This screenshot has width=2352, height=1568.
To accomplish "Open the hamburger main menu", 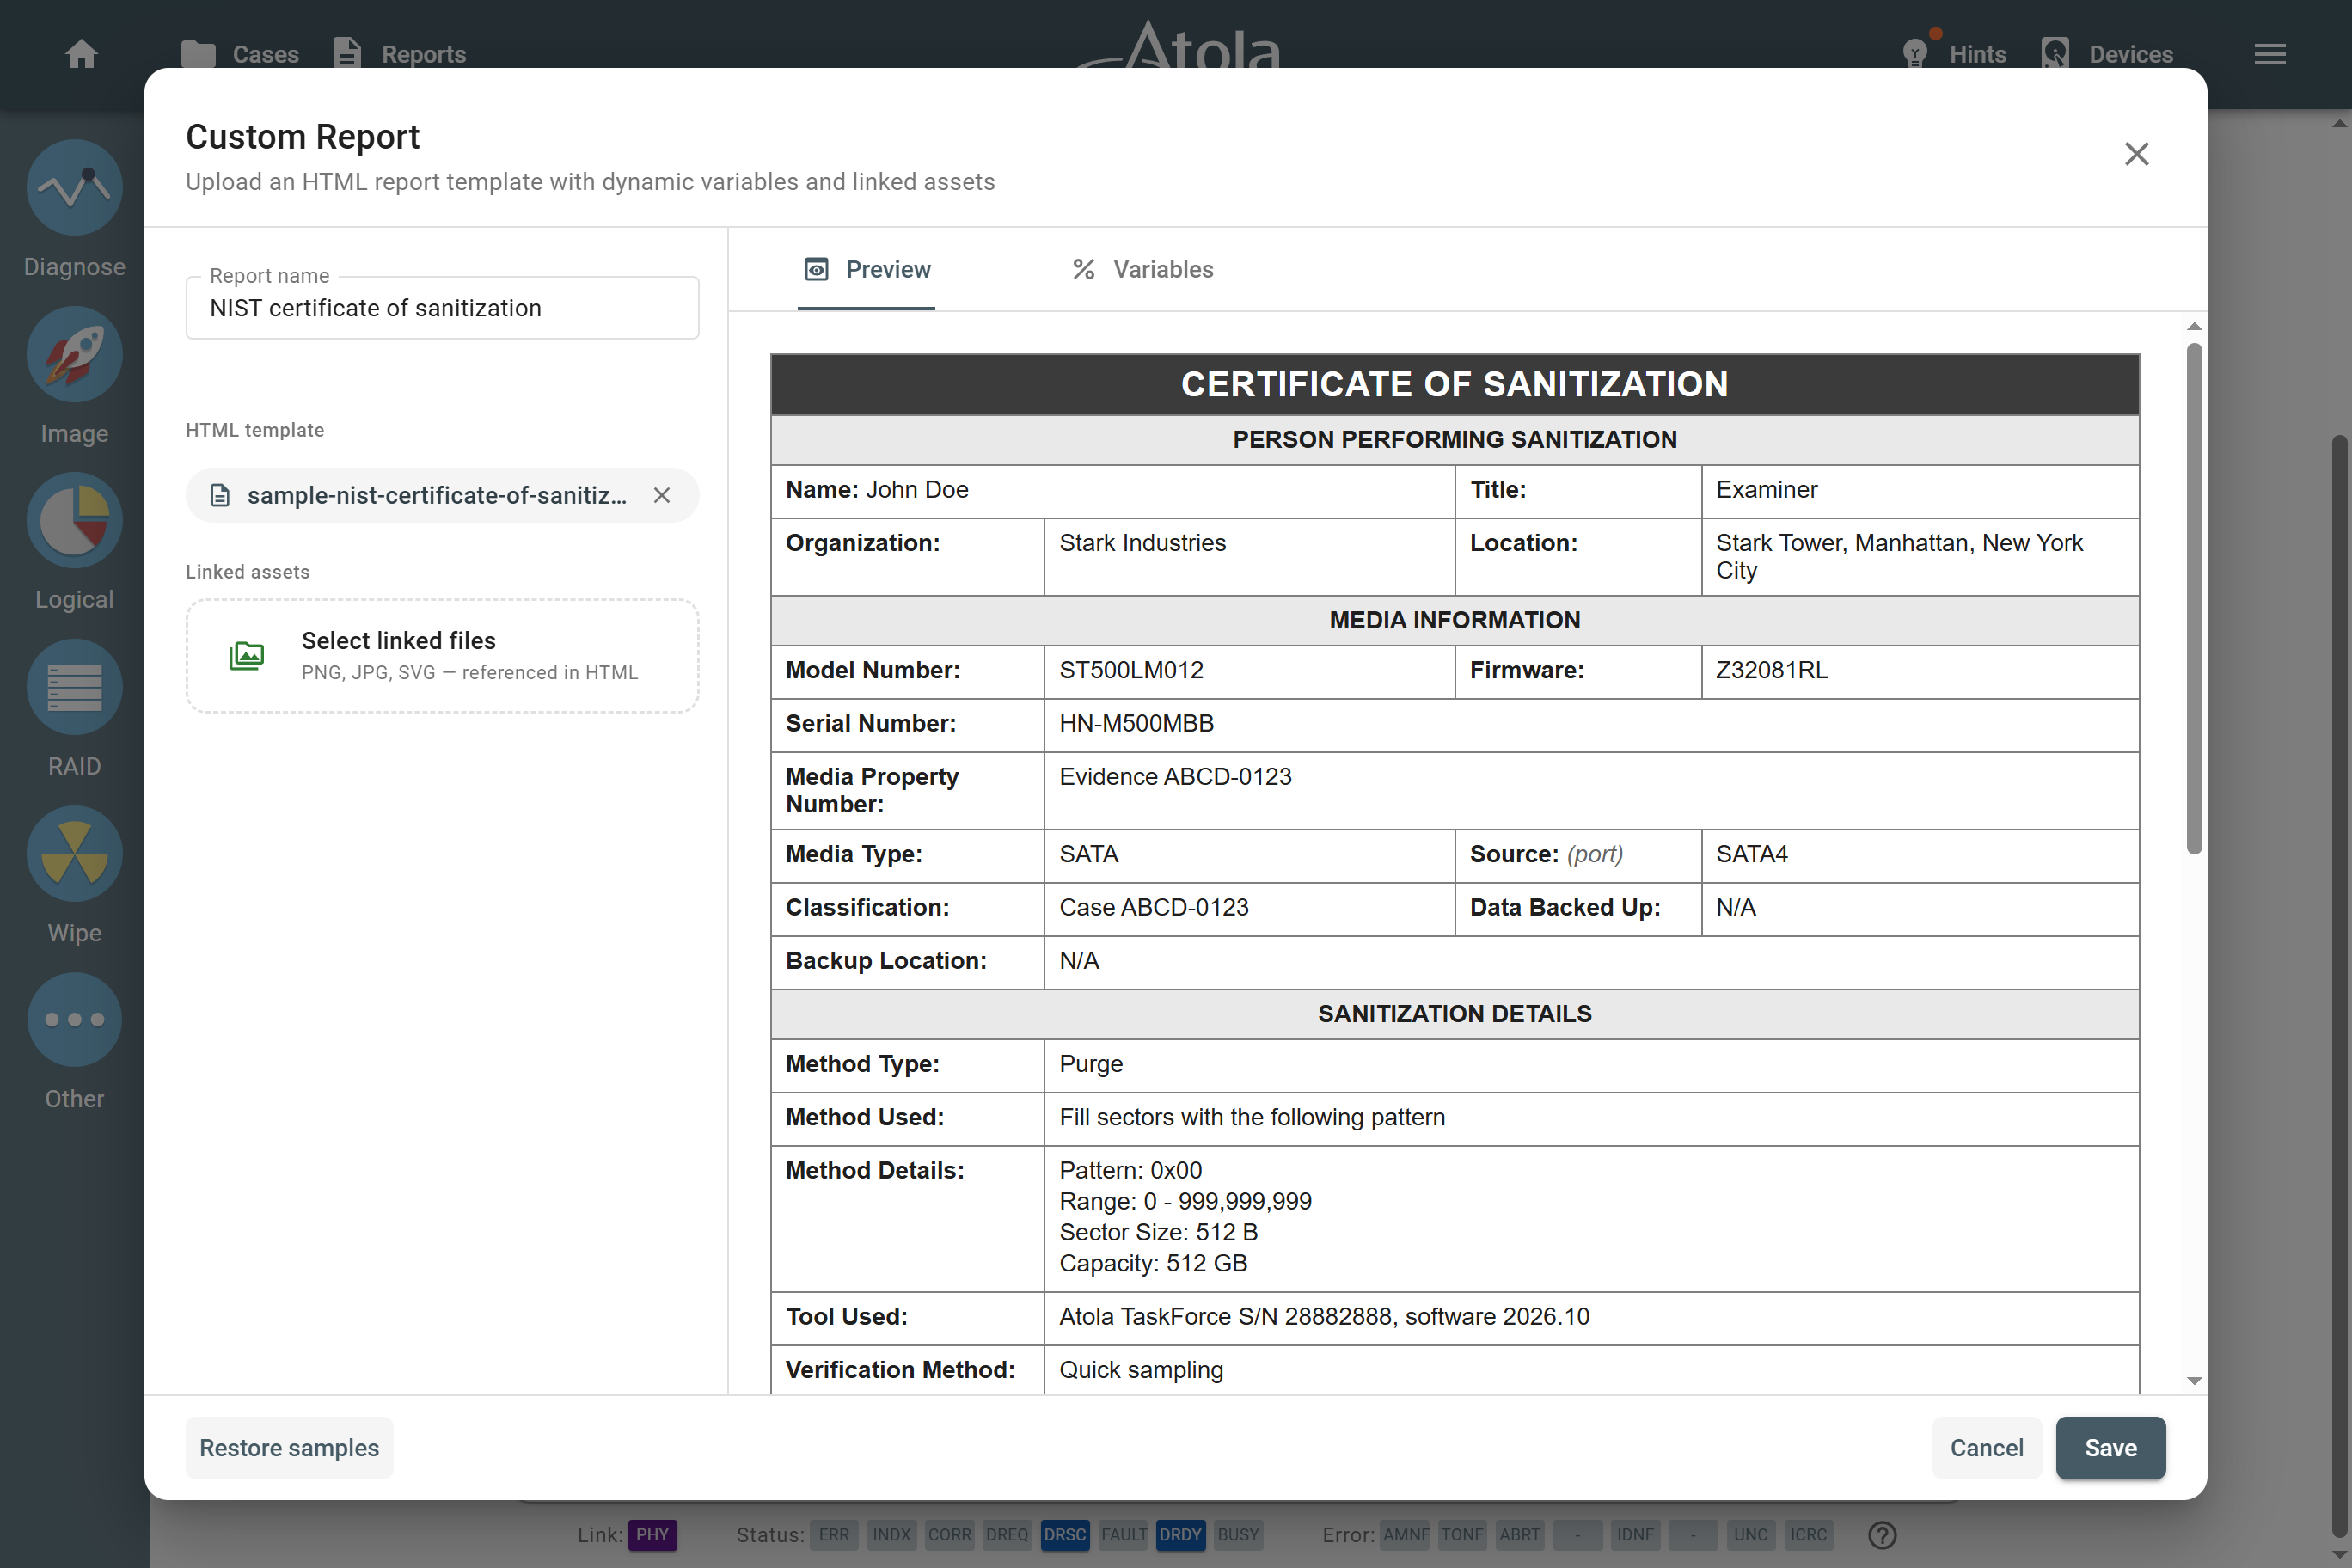I will 2270,54.
